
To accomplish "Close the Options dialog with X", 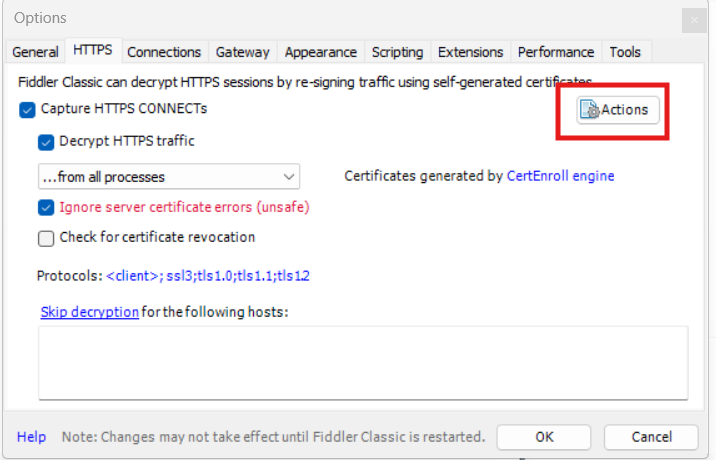I will pyautogui.click(x=694, y=20).
